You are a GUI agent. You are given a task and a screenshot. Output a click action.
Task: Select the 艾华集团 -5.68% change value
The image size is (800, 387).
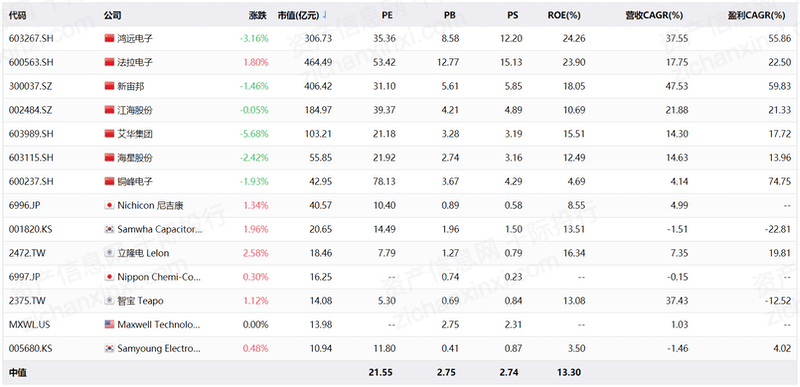pyautogui.click(x=254, y=134)
